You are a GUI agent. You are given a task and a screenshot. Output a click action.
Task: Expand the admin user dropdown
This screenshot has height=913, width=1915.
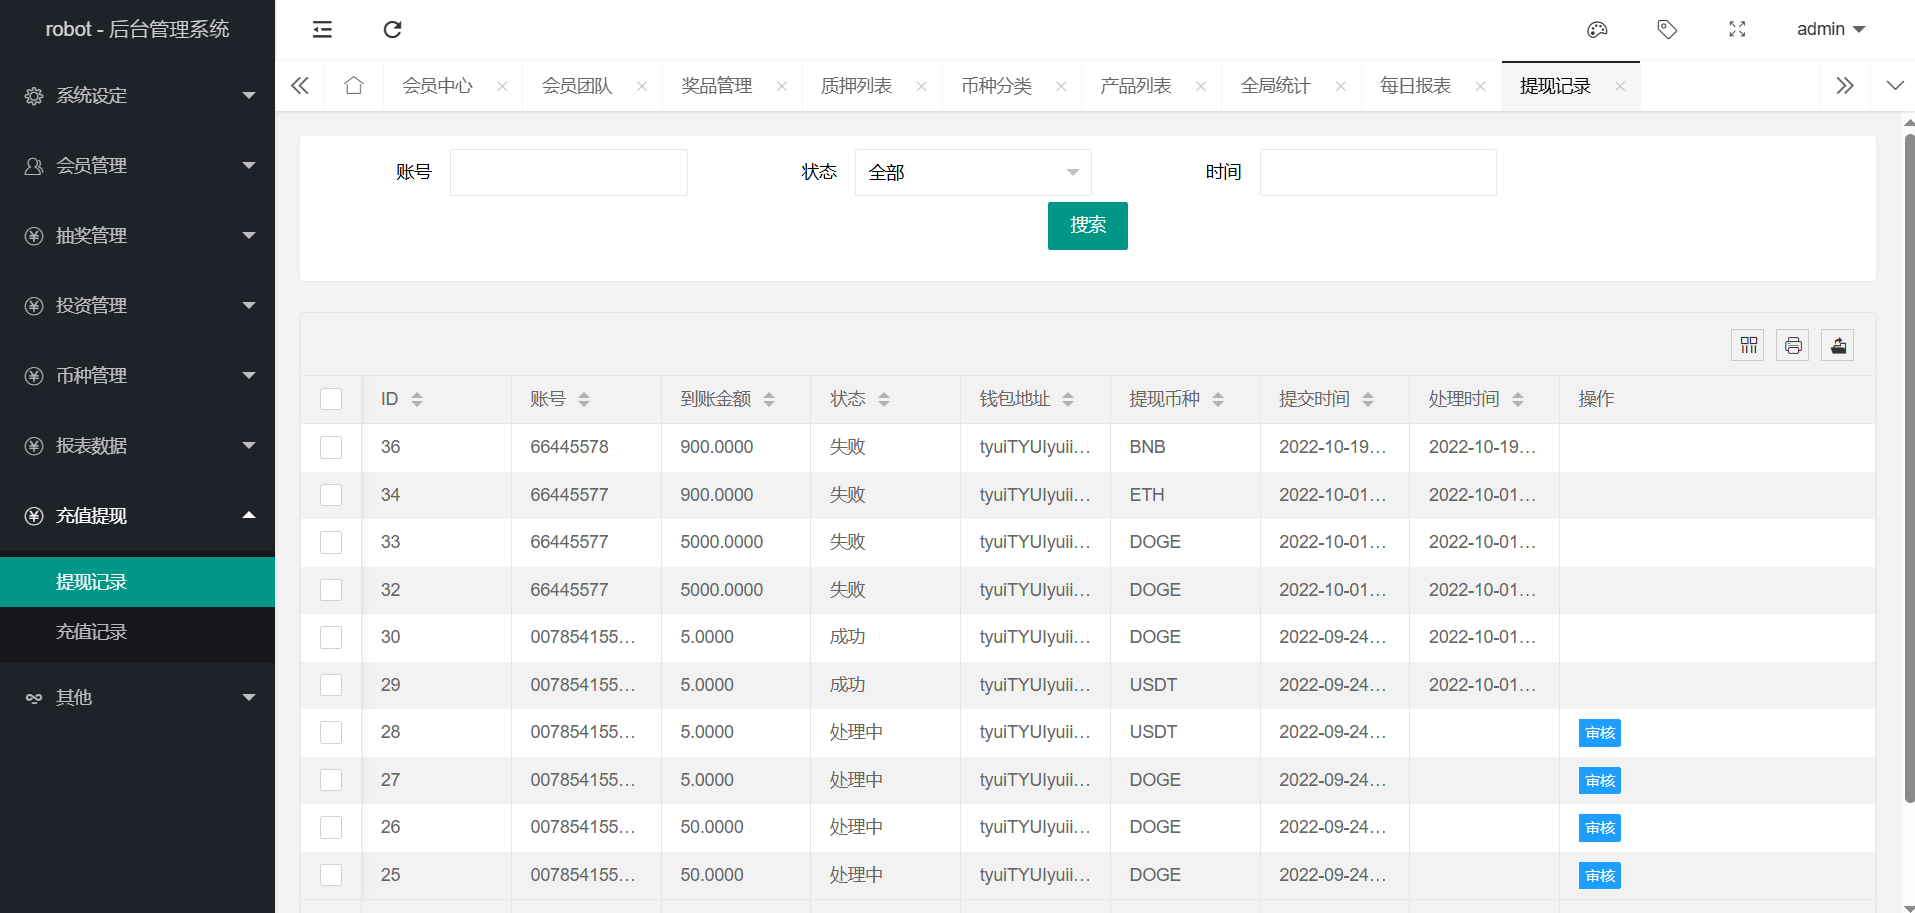(1830, 30)
